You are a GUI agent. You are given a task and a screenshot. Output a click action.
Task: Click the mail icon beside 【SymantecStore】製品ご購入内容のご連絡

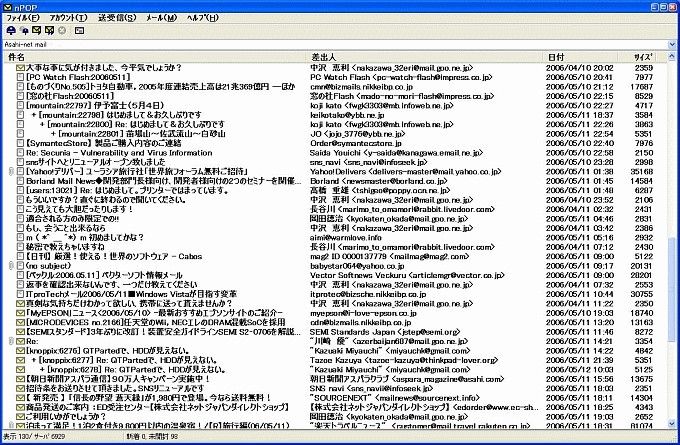pos(20,143)
